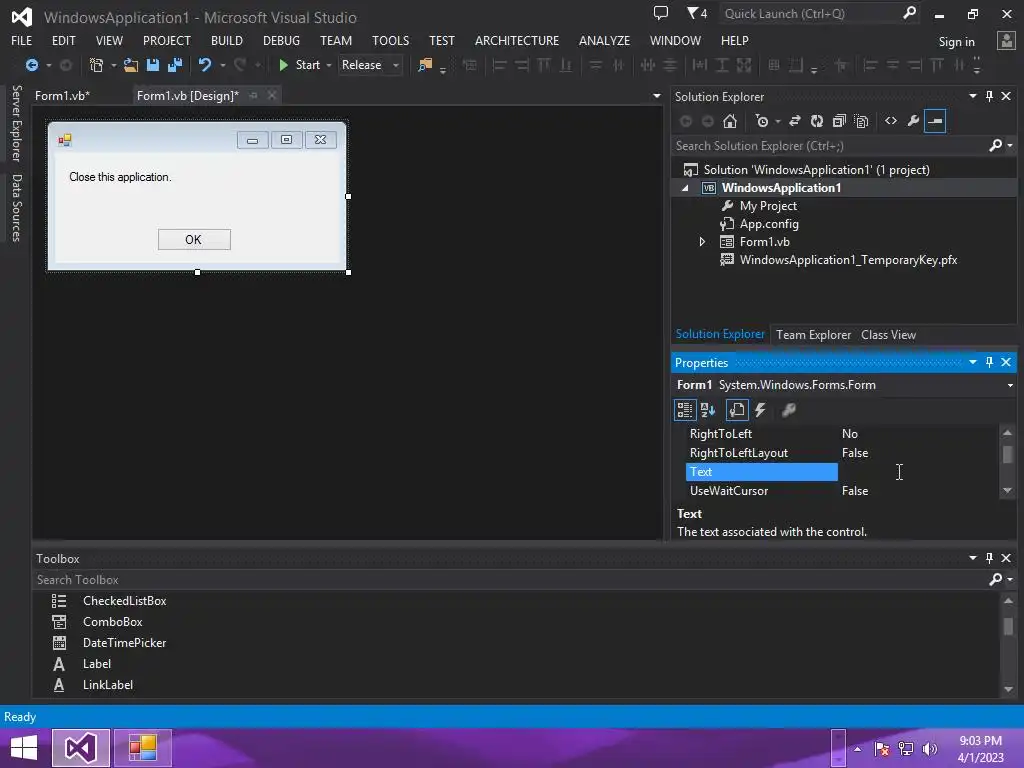Switch Properties to Categorized view
1024x768 pixels.
click(x=684, y=410)
